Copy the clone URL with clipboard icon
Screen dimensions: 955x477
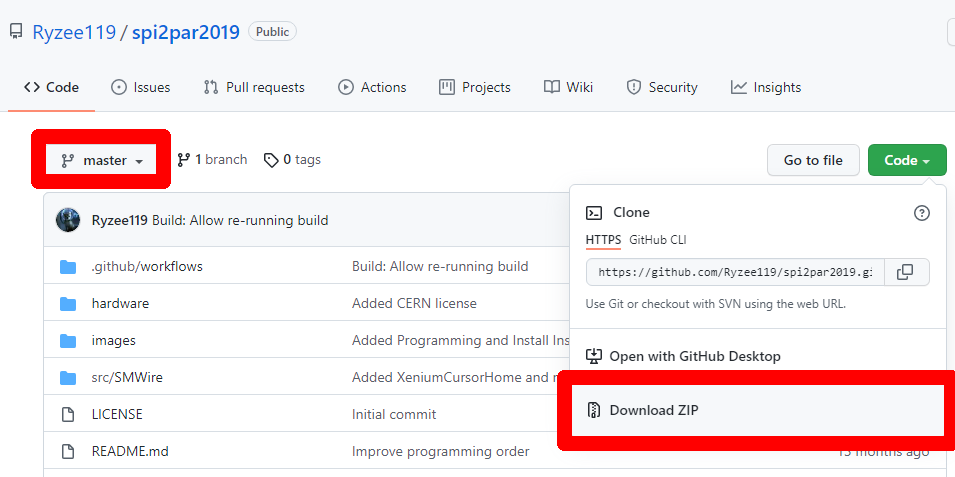coord(906,272)
